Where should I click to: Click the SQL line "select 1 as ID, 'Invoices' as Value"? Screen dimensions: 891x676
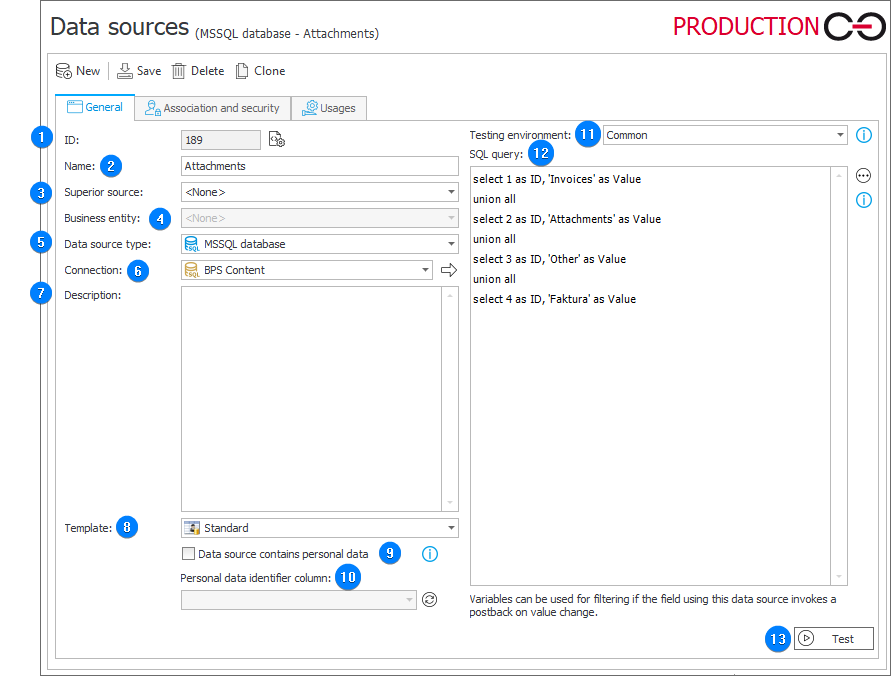[x=557, y=180]
